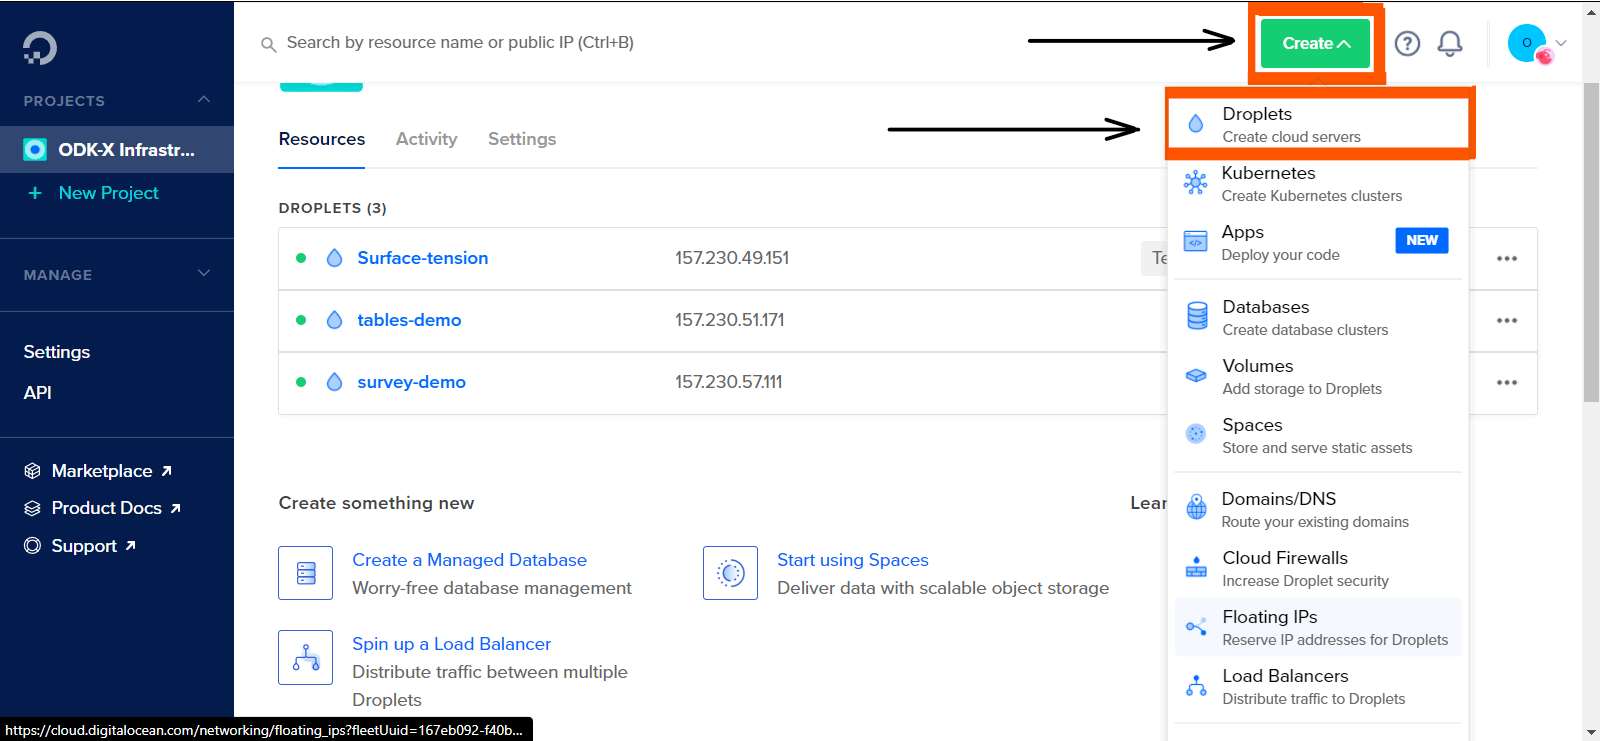Open the Surface-tension droplet link

coord(423,258)
